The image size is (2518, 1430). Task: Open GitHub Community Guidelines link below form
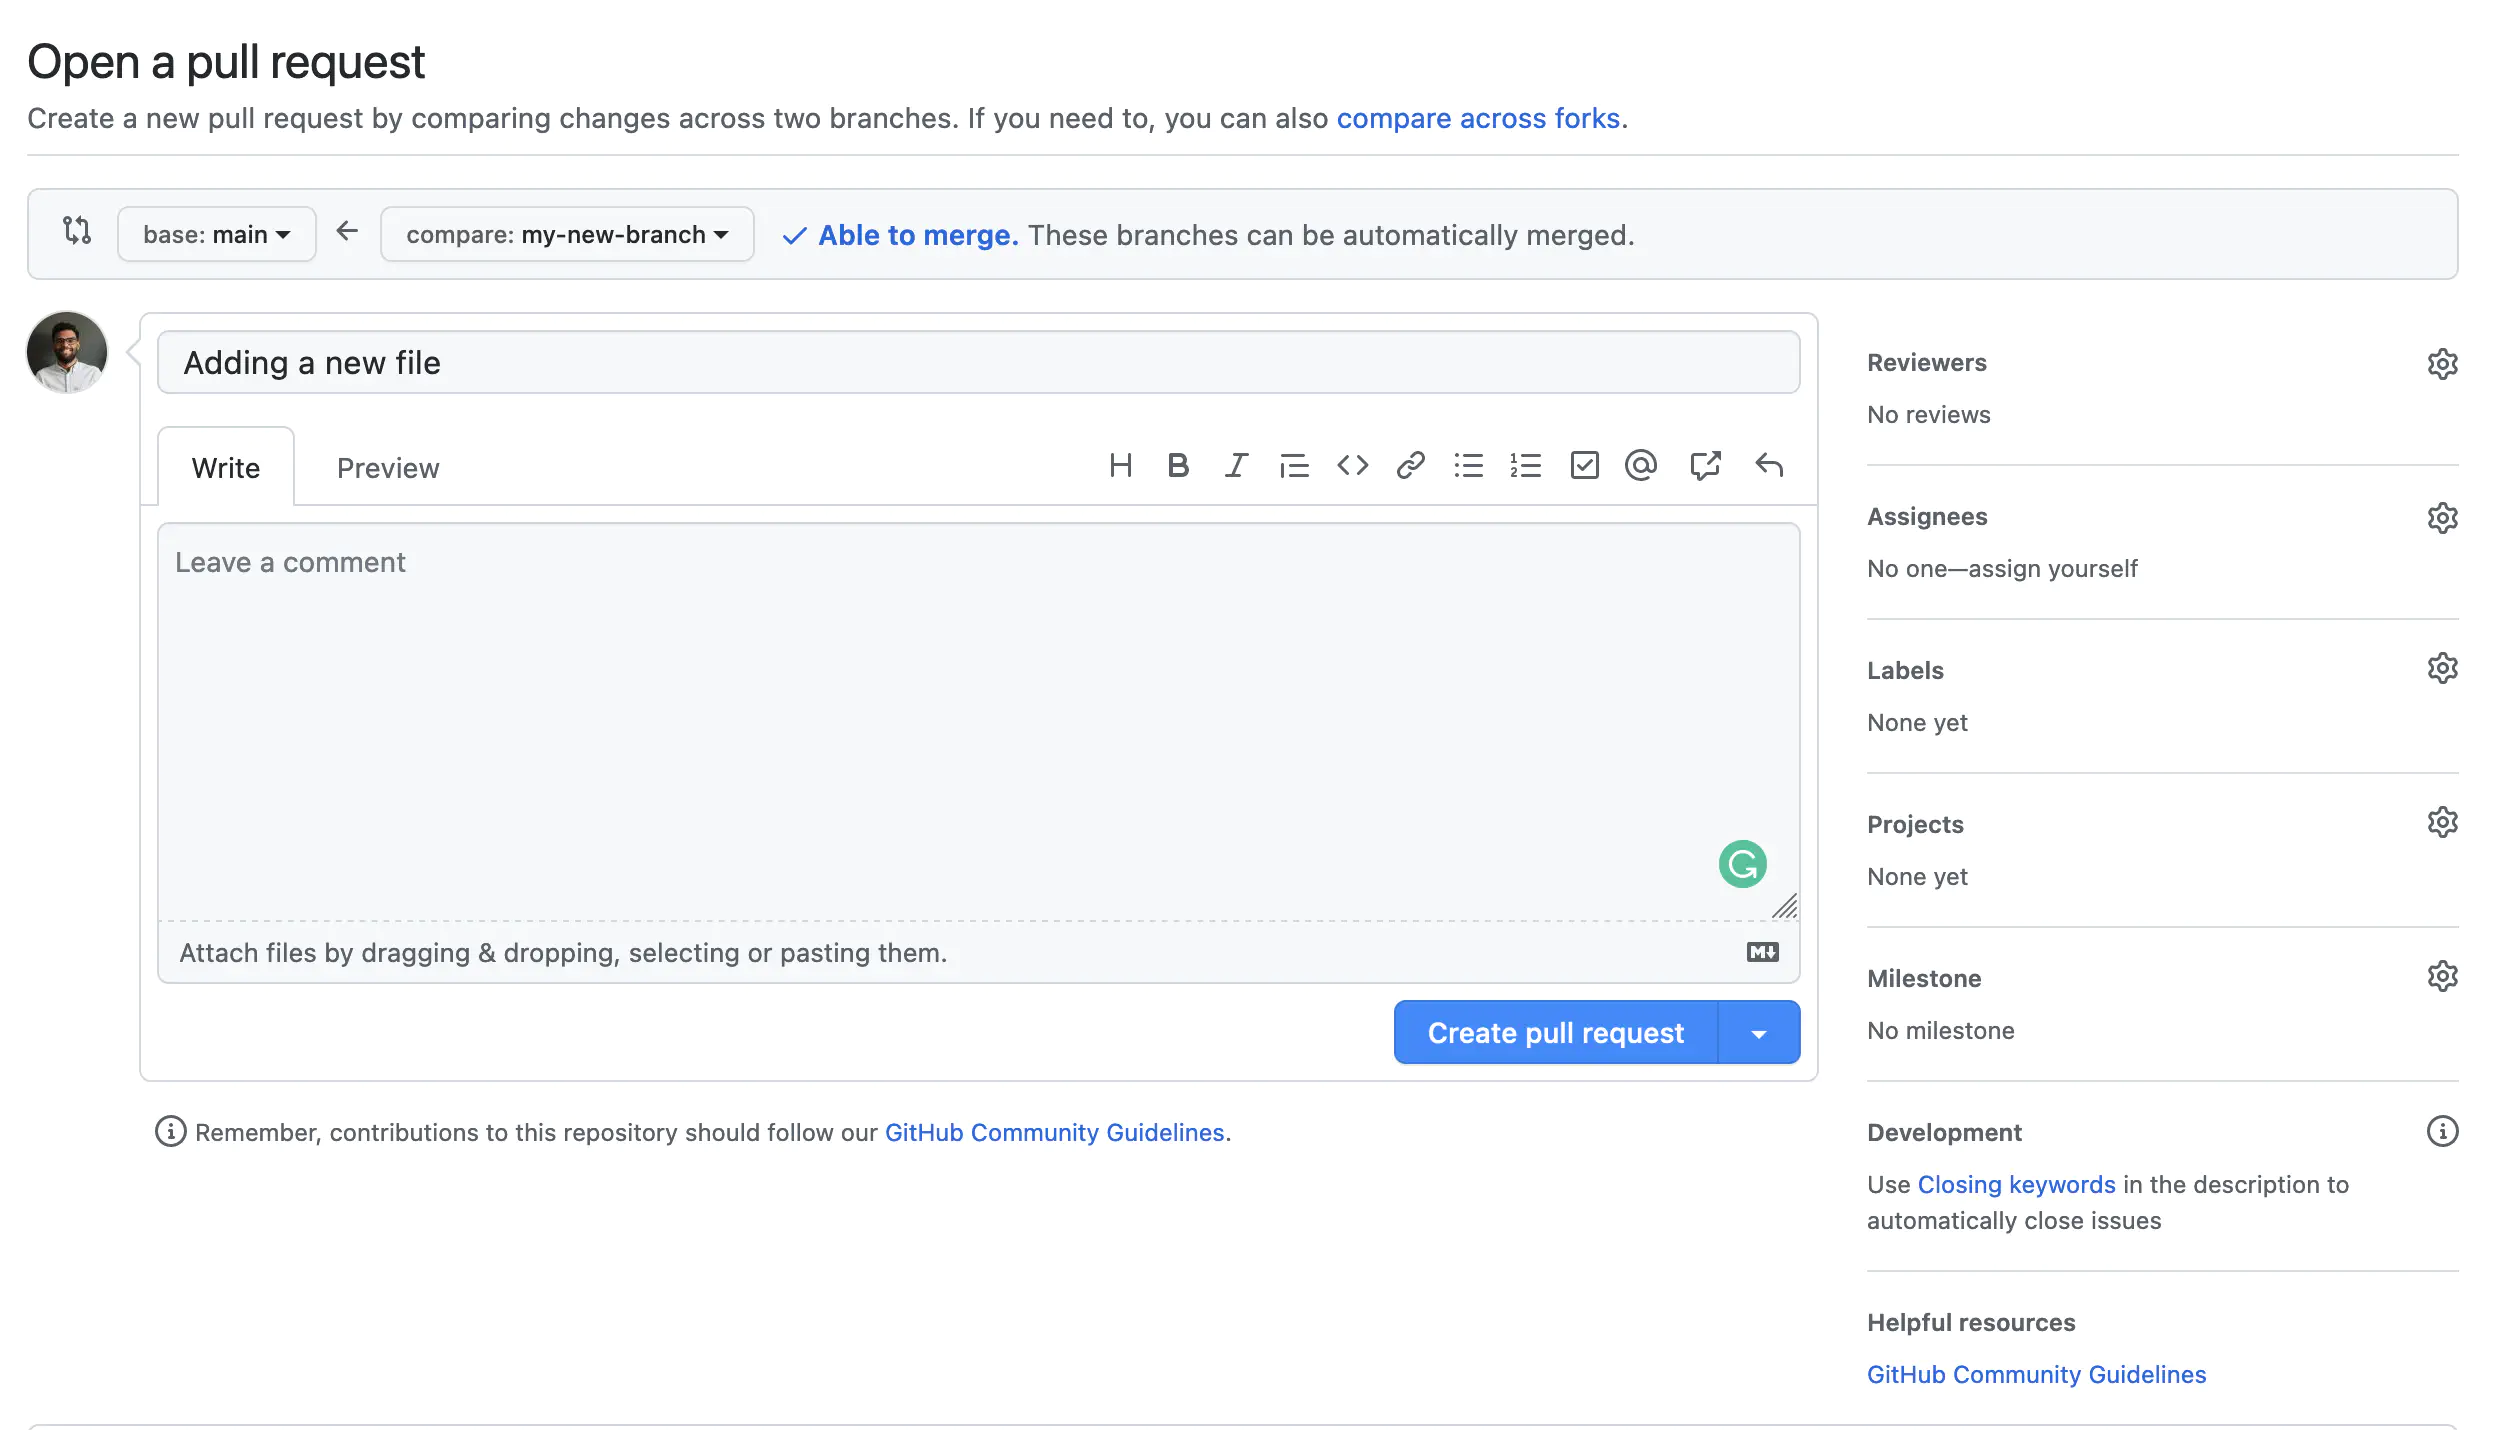(x=1055, y=1132)
